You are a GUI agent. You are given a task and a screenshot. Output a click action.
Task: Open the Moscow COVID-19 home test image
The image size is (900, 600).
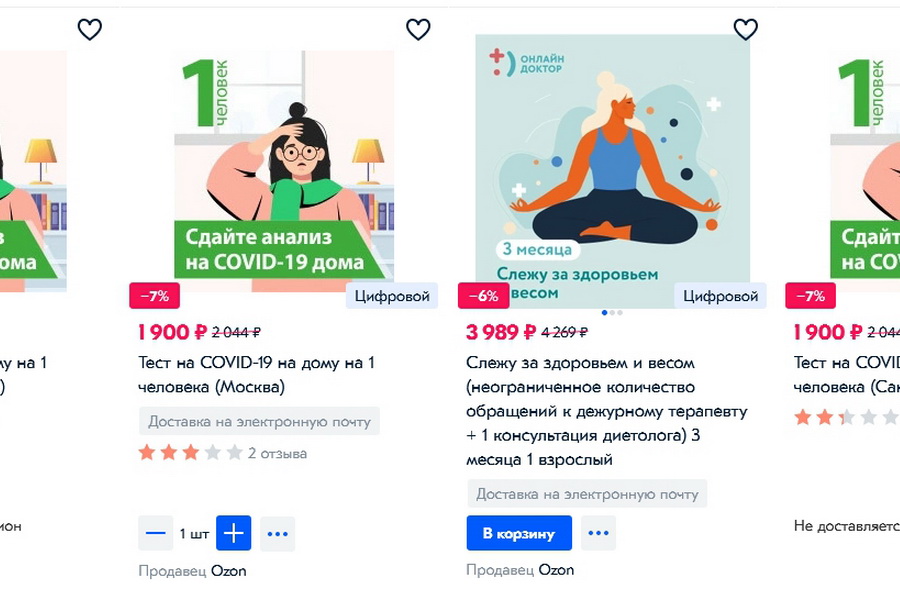(x=284, y=171)
